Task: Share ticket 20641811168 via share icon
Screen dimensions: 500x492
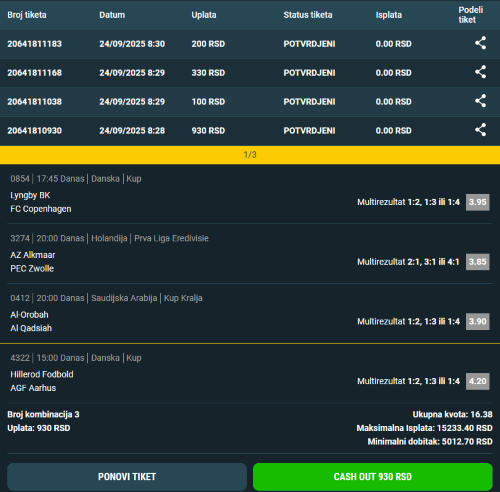Action: (x=480, y=72)
